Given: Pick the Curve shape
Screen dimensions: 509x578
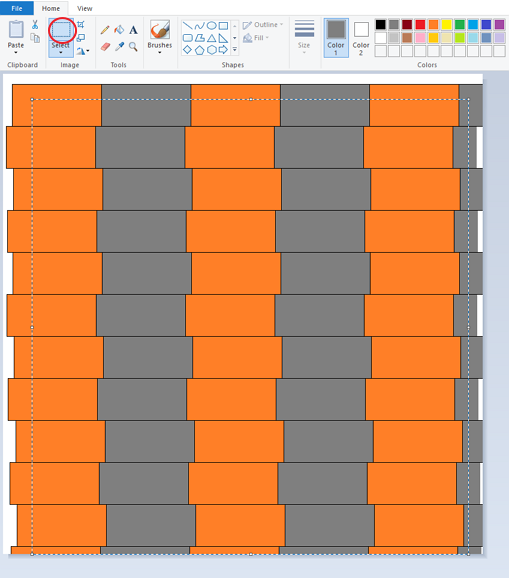Looking at the screenshot, I should click(199, 25).
